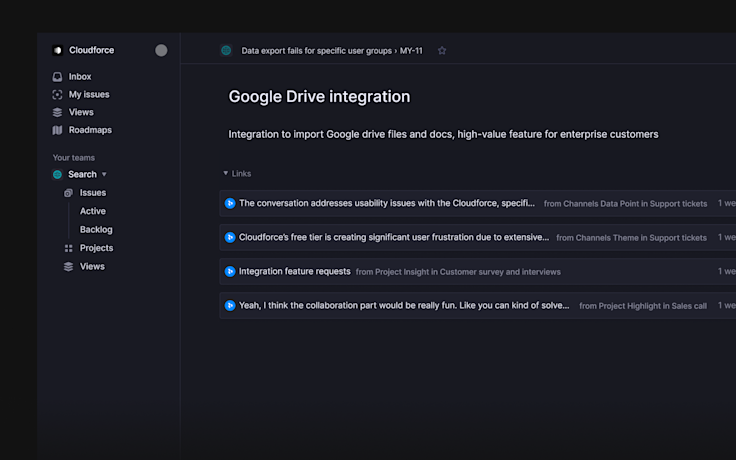Image resolution: width=736 pixels, height=460 pixels.
Task: Click the My issues icon
Action: (x=58, y=95)
